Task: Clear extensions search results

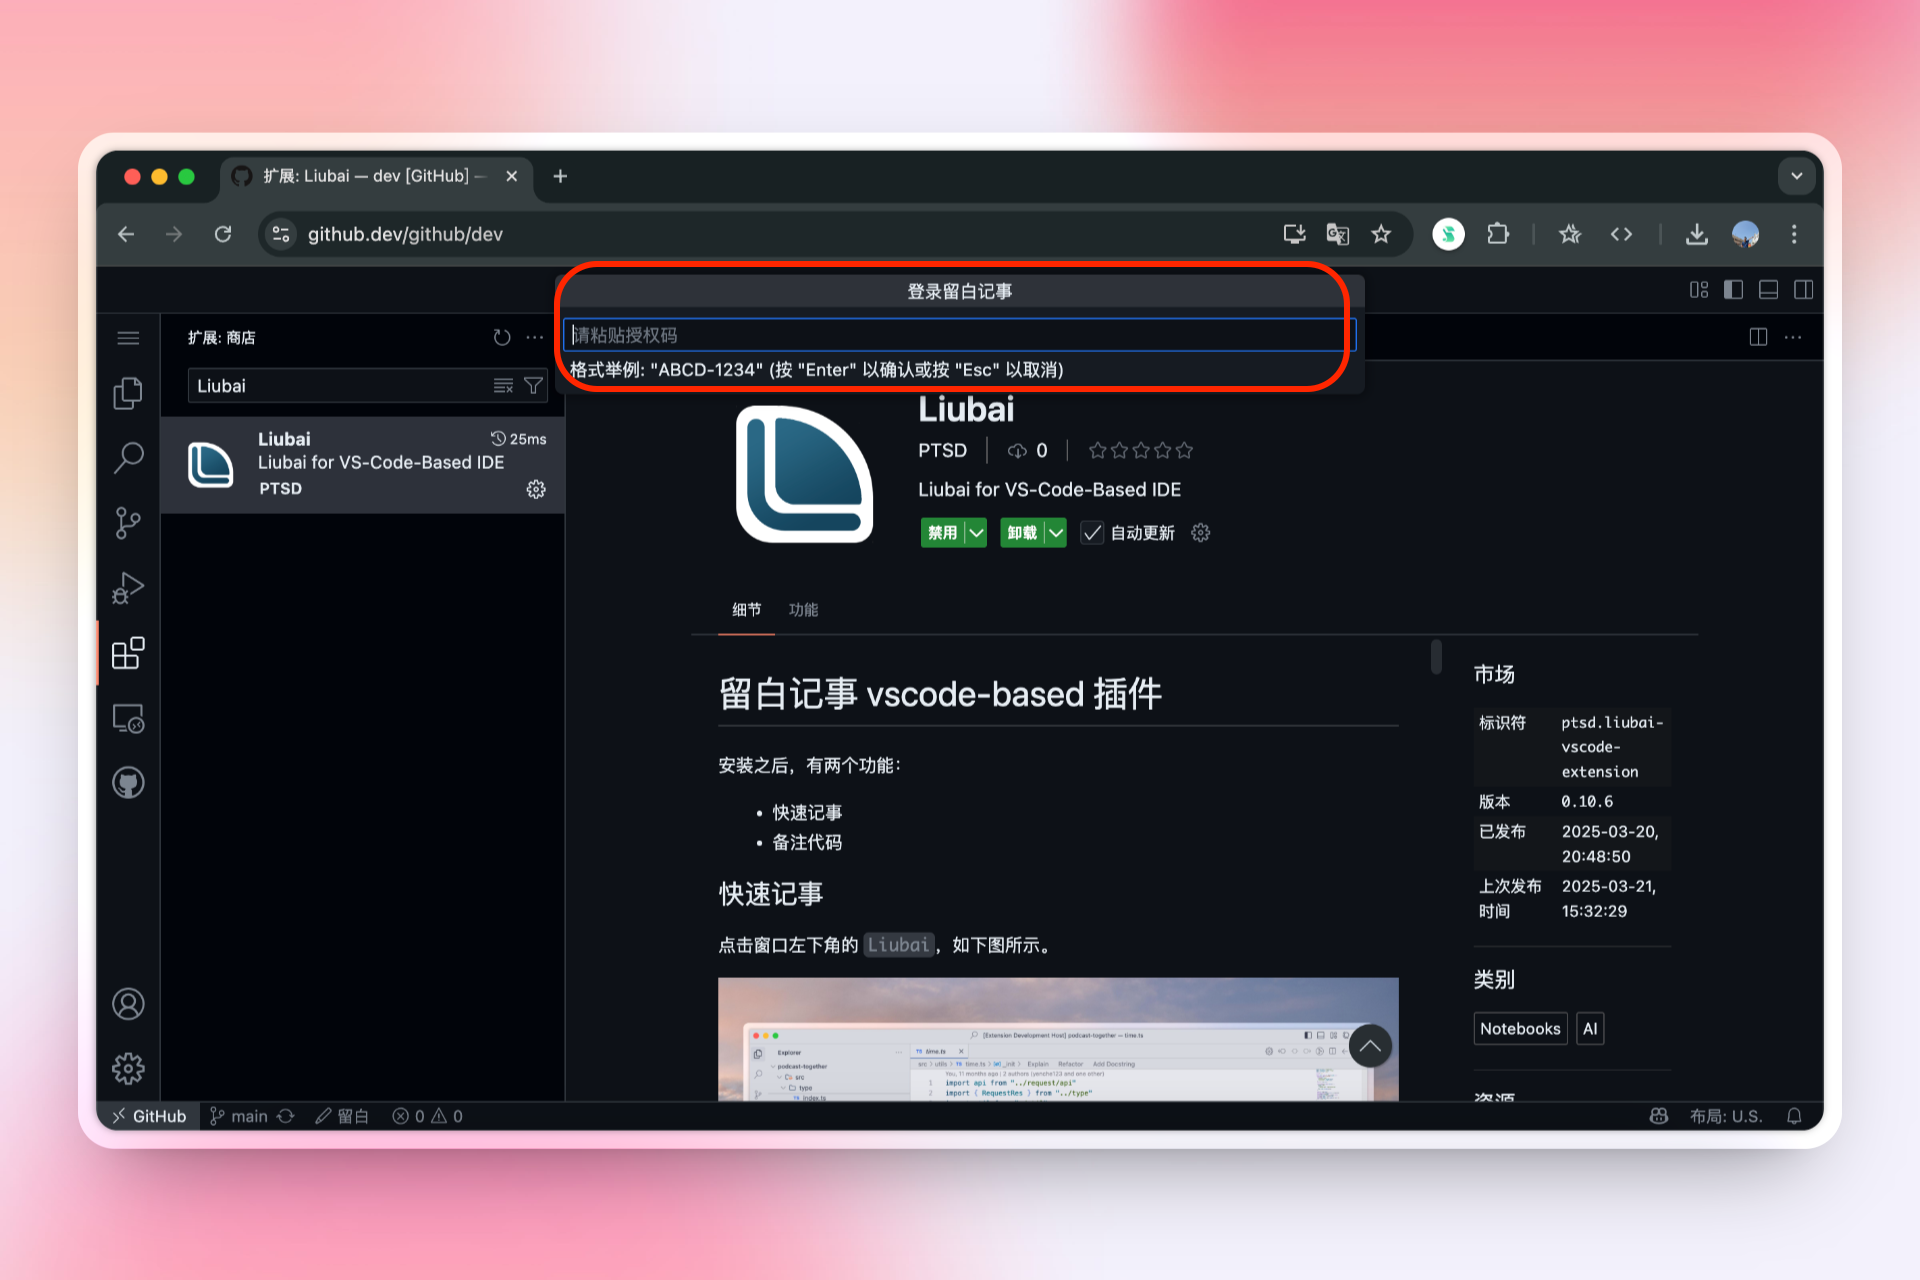Action: [x=503, y=386]
